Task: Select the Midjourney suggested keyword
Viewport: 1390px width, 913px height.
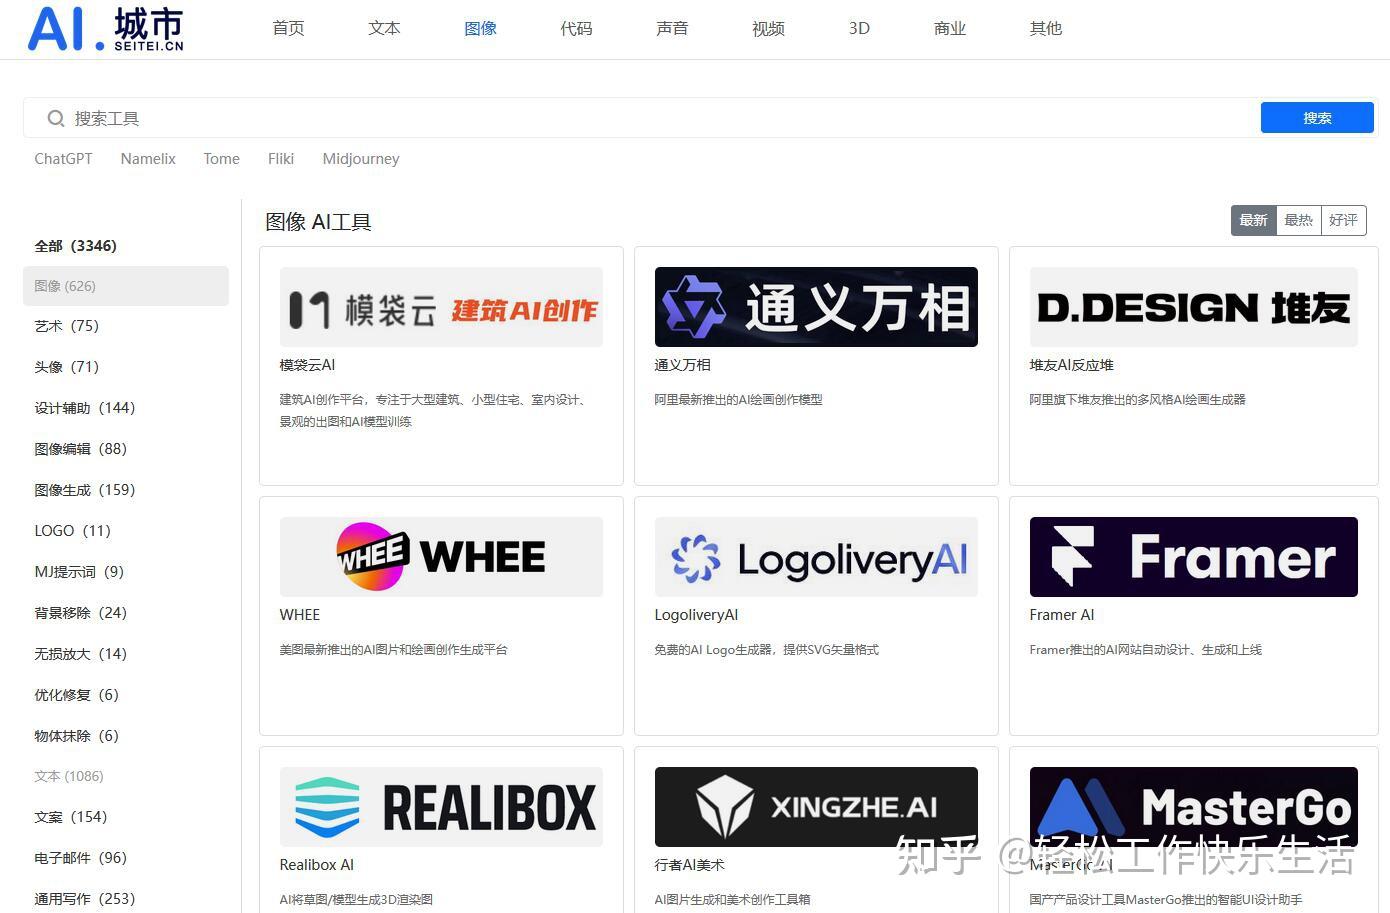Action: [x=361, y=159]
